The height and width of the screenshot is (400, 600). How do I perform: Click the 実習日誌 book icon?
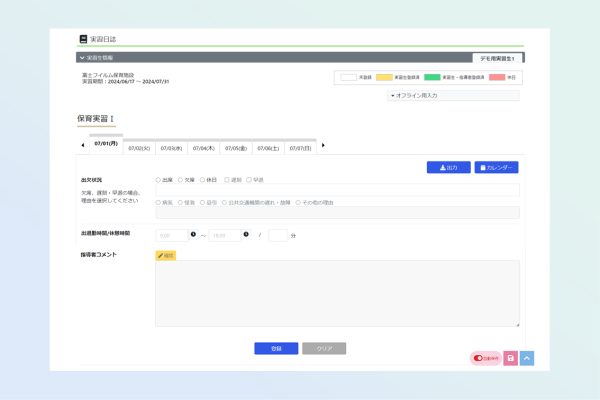pyautogui.click(x=83, y=39)
